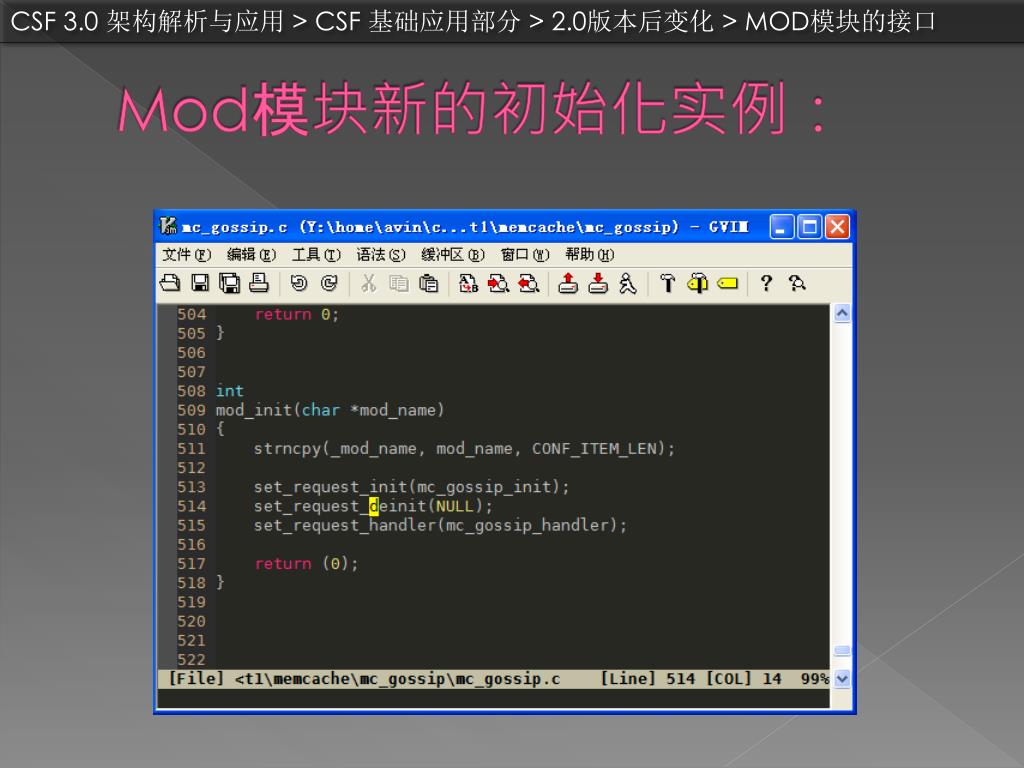Click the Save All files icon

pos(229,283)
